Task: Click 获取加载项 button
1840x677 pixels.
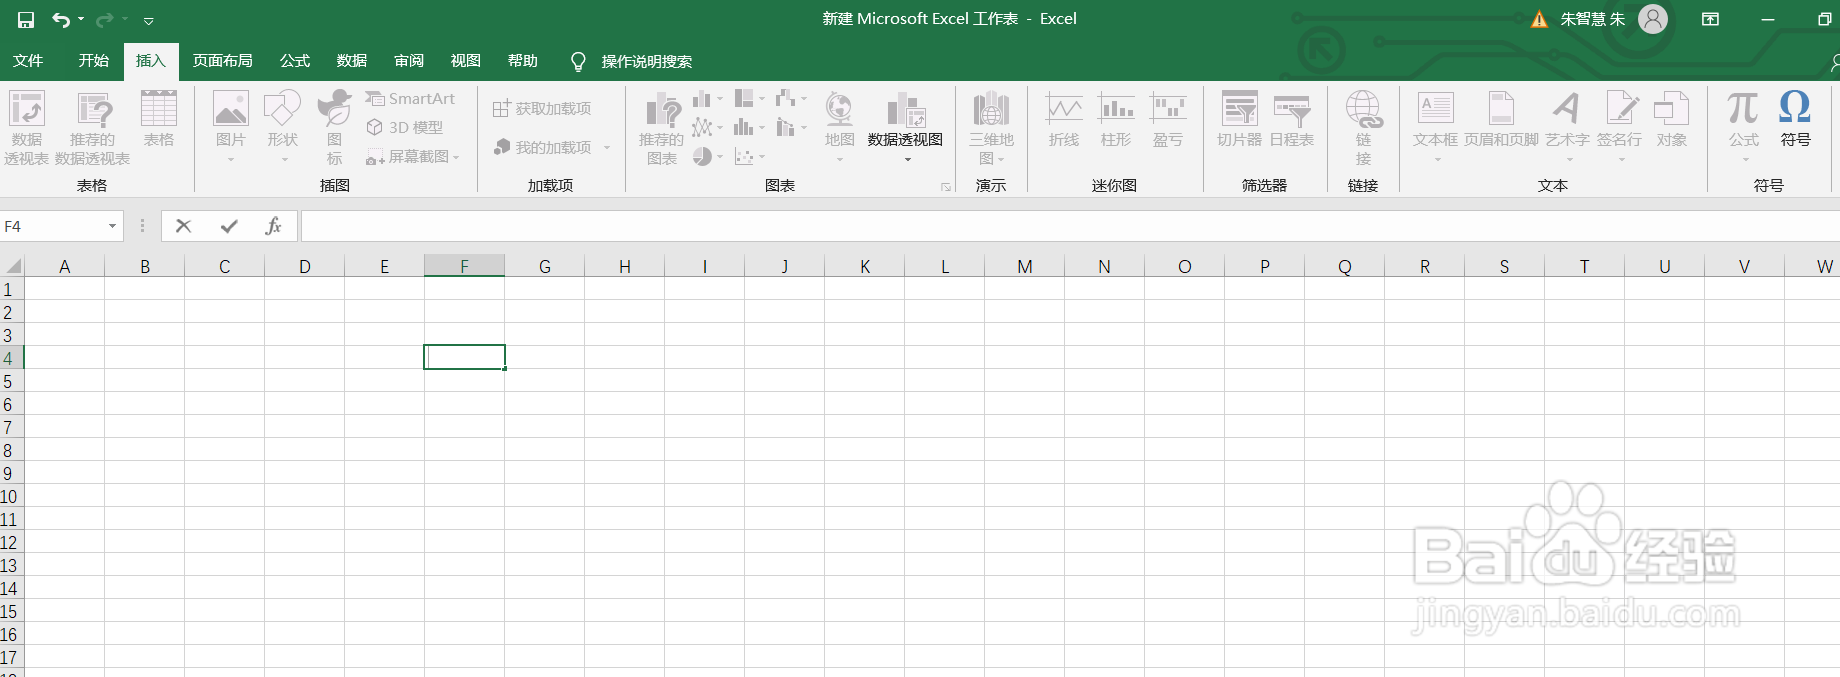Action: click(542, 109)
